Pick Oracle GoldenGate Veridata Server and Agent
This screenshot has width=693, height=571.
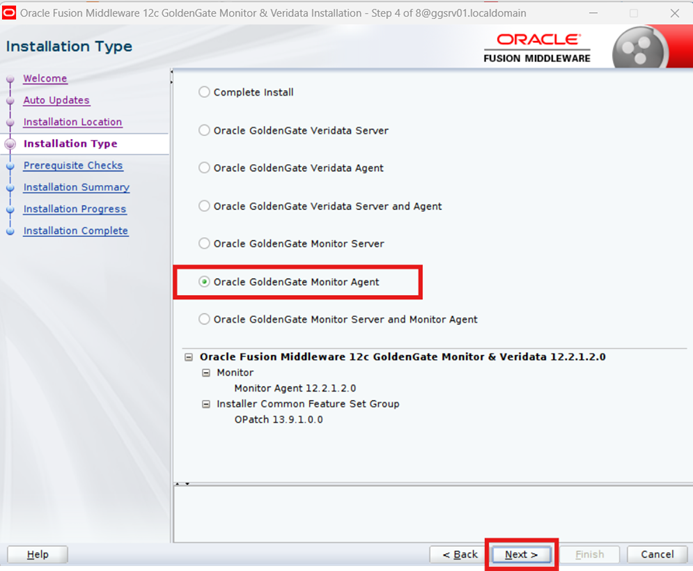[205, 206]
